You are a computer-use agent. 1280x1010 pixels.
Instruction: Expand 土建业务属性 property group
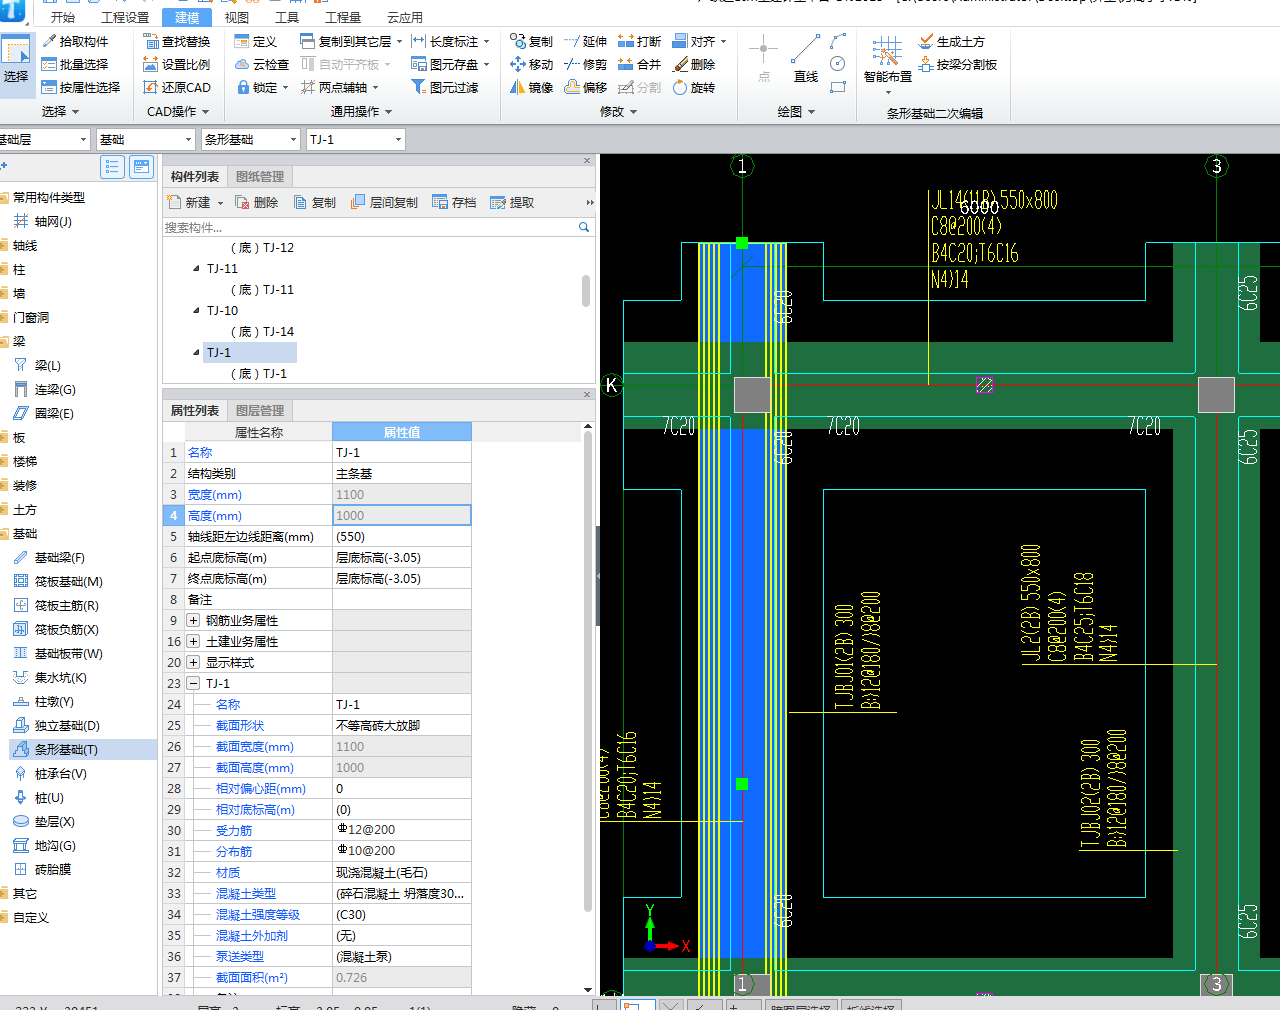[x=193, y=641]
